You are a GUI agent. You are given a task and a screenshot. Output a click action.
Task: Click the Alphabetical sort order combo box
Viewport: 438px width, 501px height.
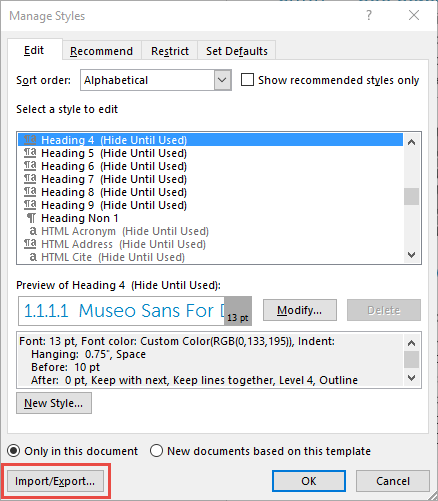click(x=156, y=80)
